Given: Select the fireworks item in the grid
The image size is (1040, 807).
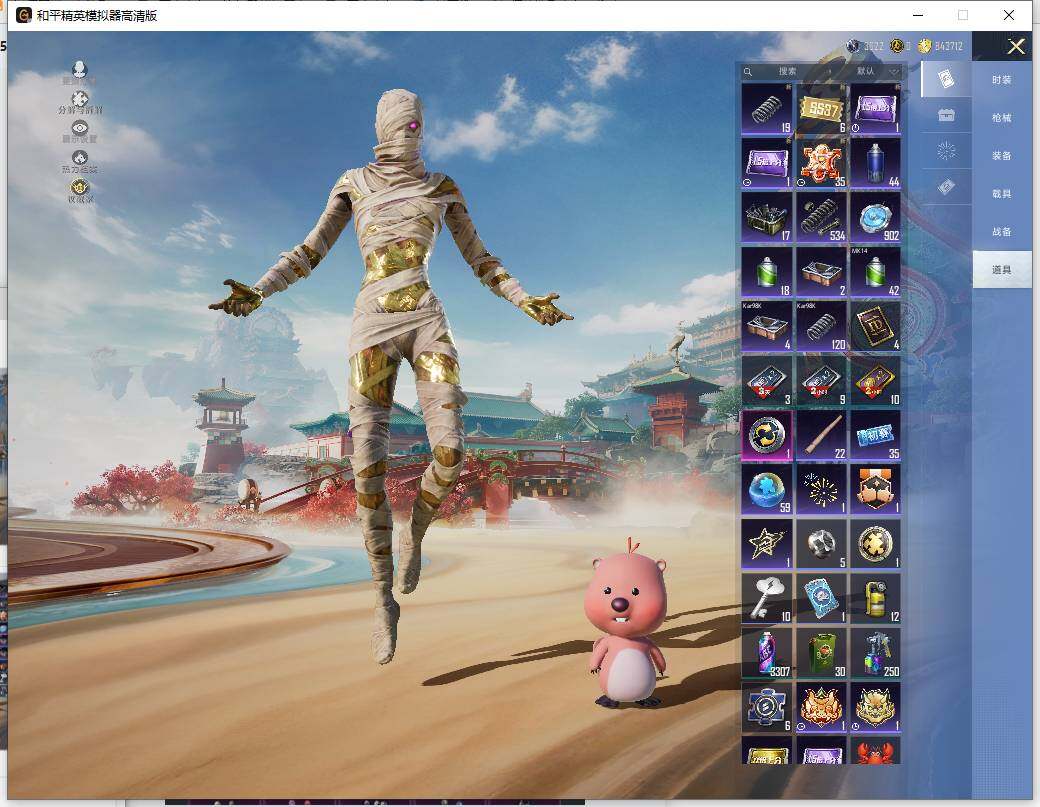Looking at the screenshot, I should (x=821, y=489).
